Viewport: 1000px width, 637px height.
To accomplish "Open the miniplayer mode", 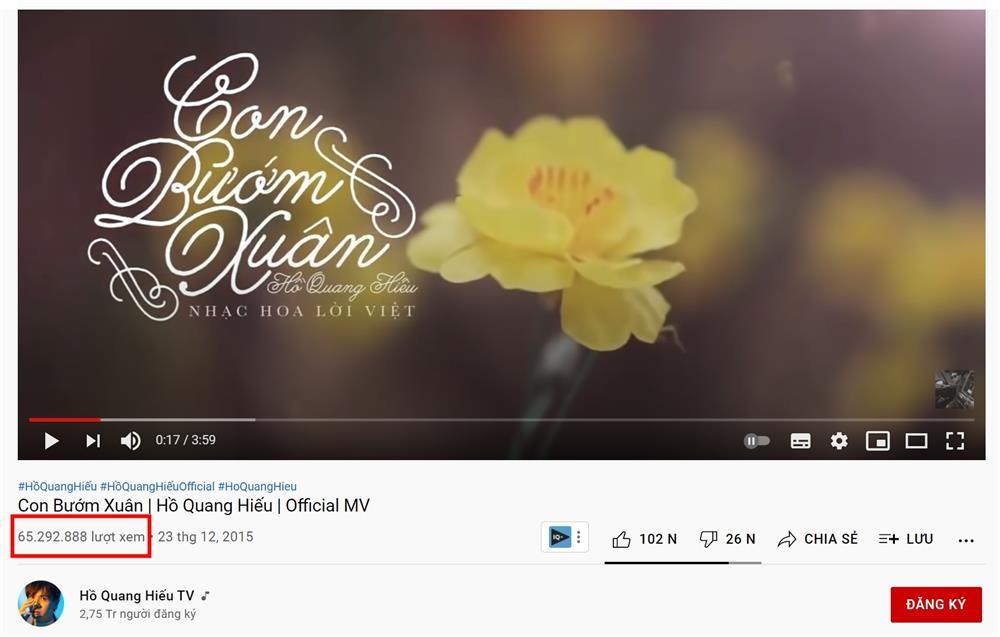I will tap(878, 441).
